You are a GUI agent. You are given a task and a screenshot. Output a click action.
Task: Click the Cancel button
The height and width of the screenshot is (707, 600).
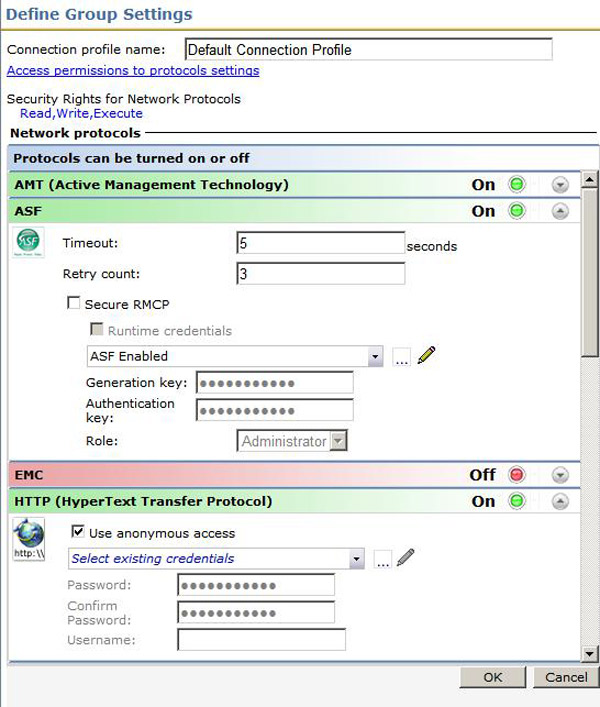566,677
